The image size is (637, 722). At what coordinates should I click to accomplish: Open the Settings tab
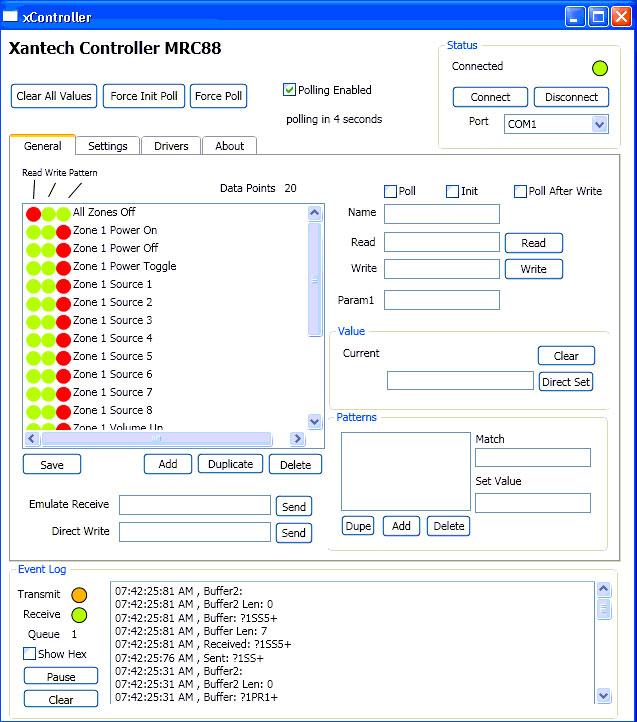[x=108, y=146]
